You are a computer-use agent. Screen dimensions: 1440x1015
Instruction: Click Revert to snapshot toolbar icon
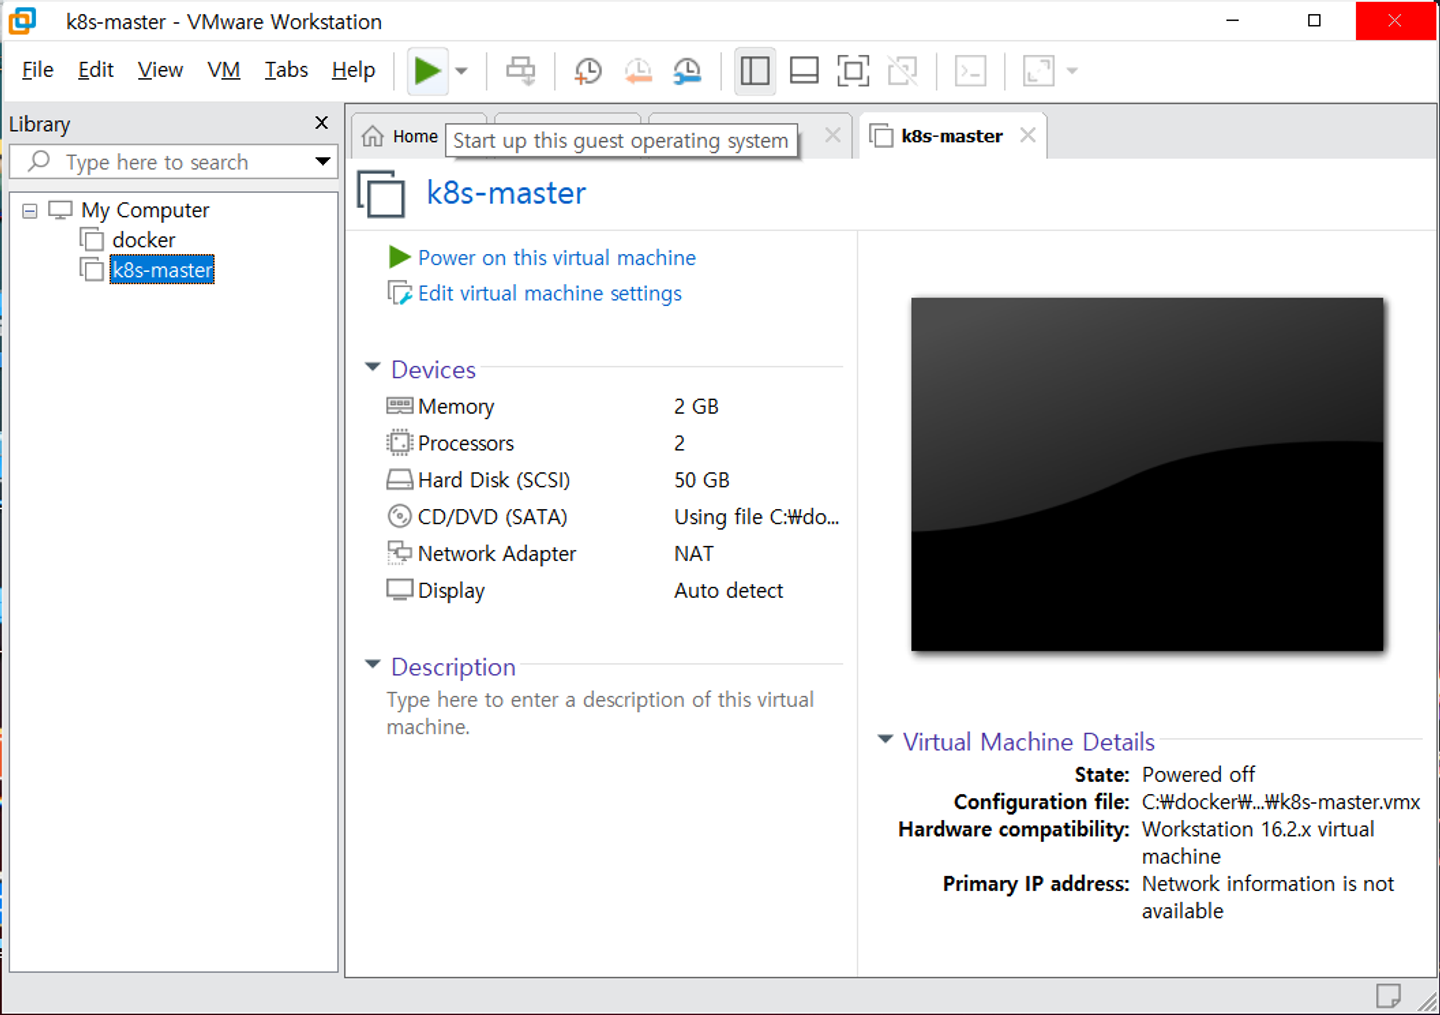638,71
